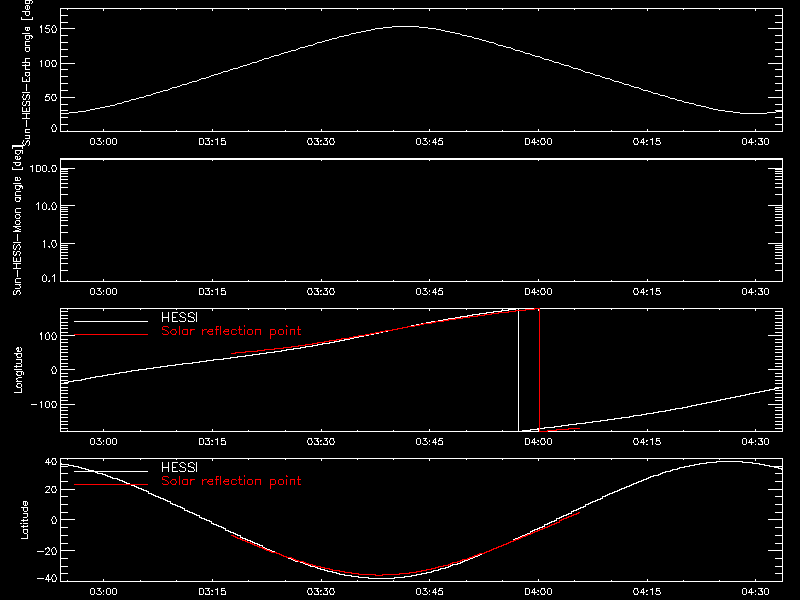This screenshot has width=800, height=600.
Task: Click the 1.0 tick label on the Moon angle axis
Action: [x=49, y=244]
